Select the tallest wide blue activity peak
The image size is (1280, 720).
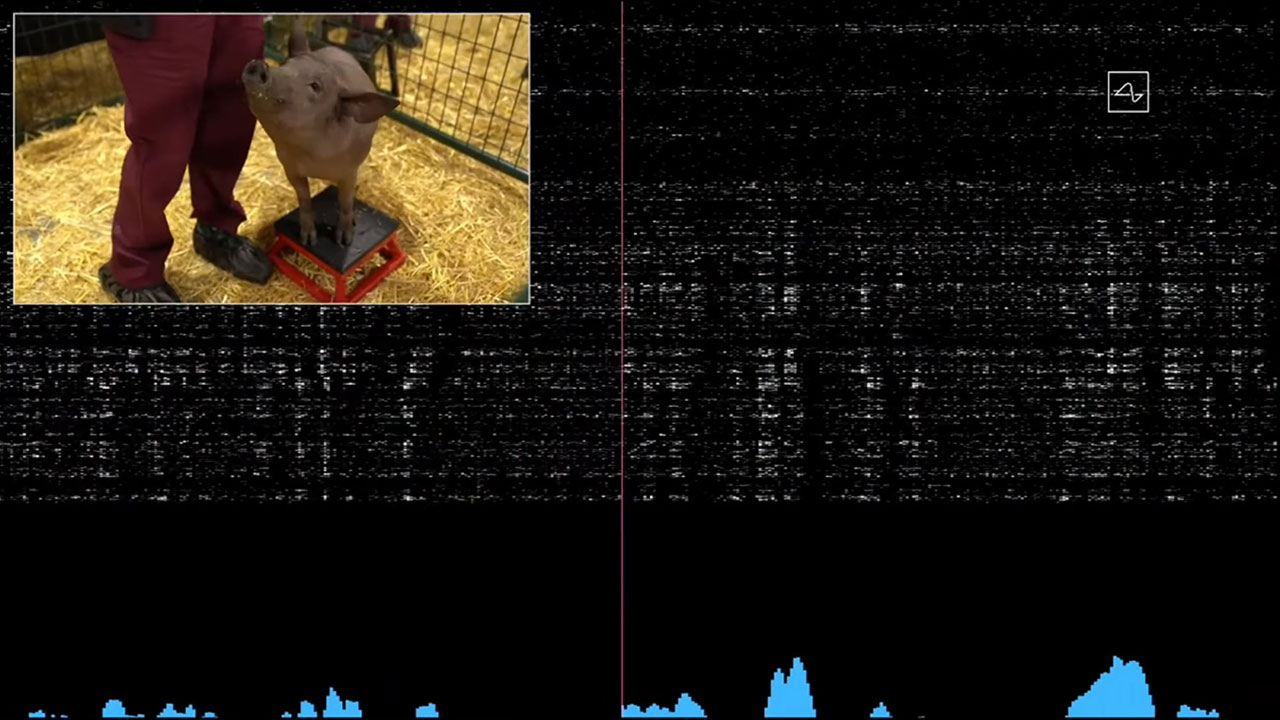[1111, 687]
